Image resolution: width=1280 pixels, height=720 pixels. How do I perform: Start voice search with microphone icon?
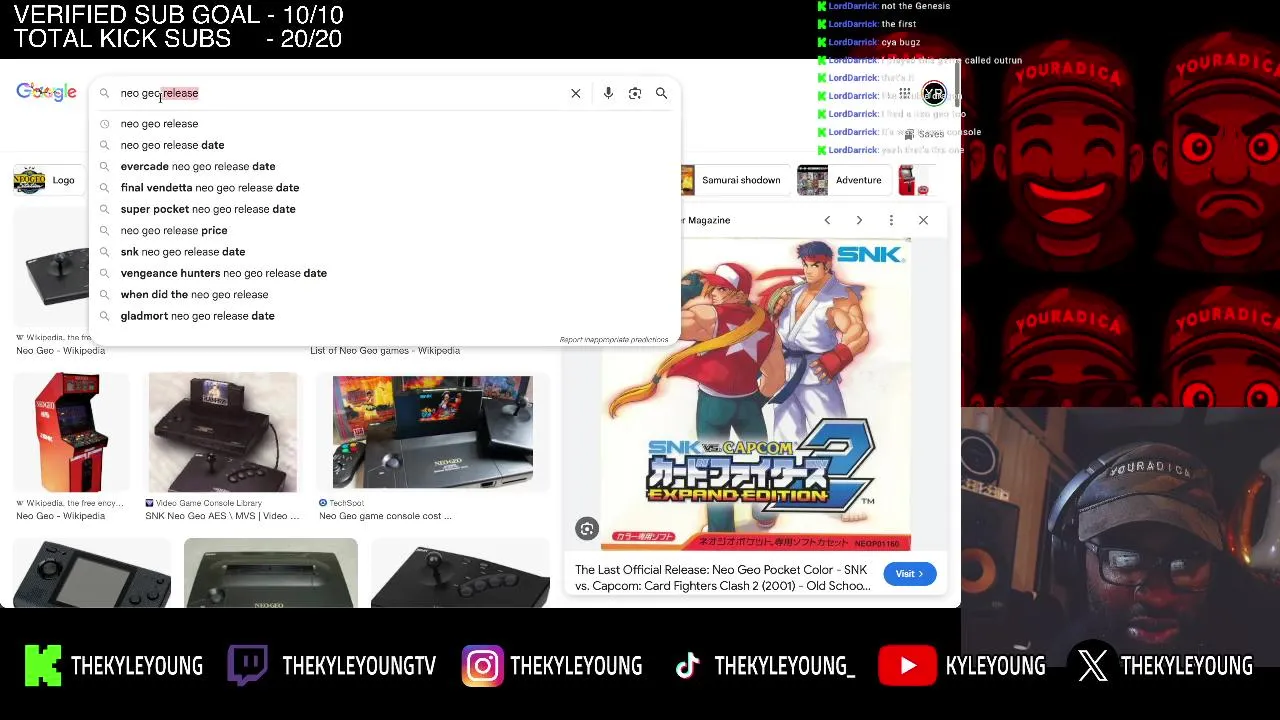tap(608, 93)
